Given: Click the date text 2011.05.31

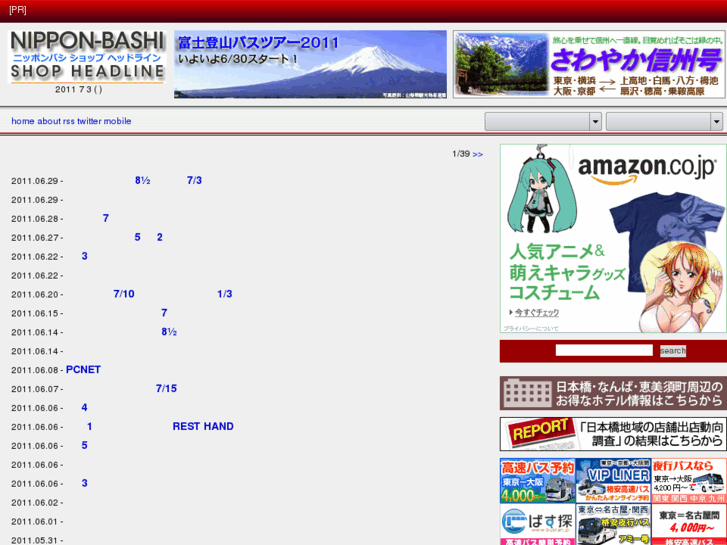Looking at the screenshot, I should [x=35, y=541].
